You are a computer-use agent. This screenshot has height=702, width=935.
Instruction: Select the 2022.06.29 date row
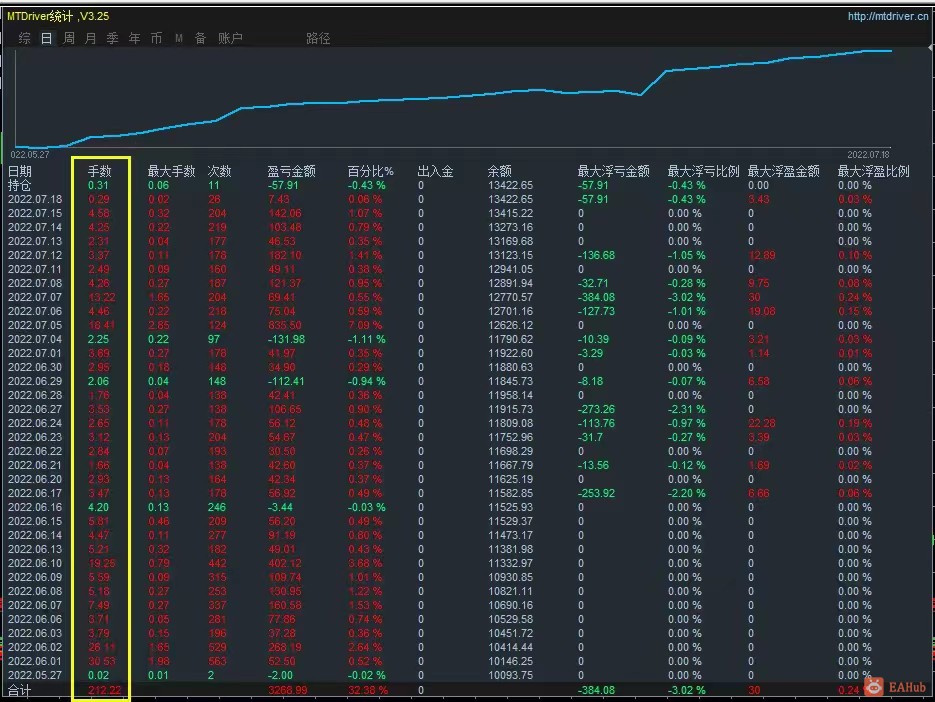(35, 381)
